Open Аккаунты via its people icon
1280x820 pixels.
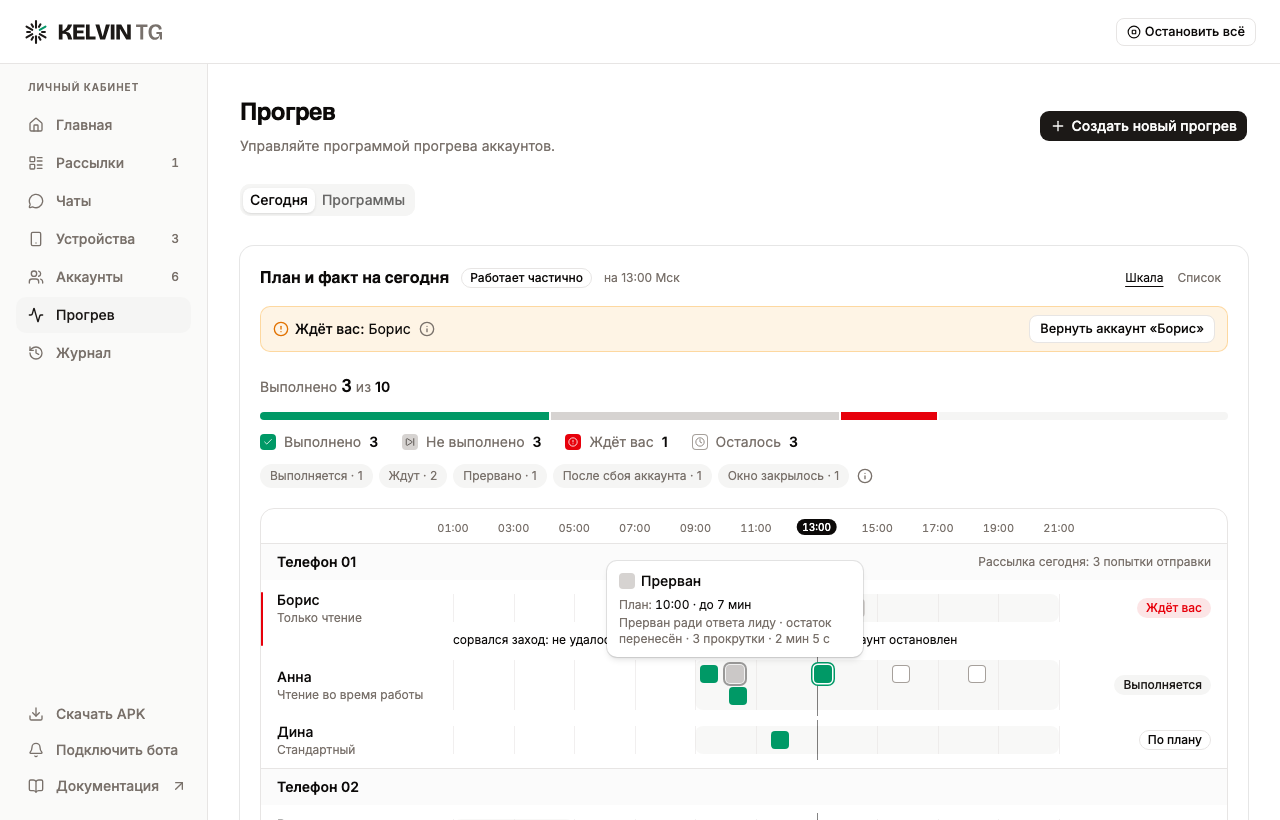tap(36, 277)
